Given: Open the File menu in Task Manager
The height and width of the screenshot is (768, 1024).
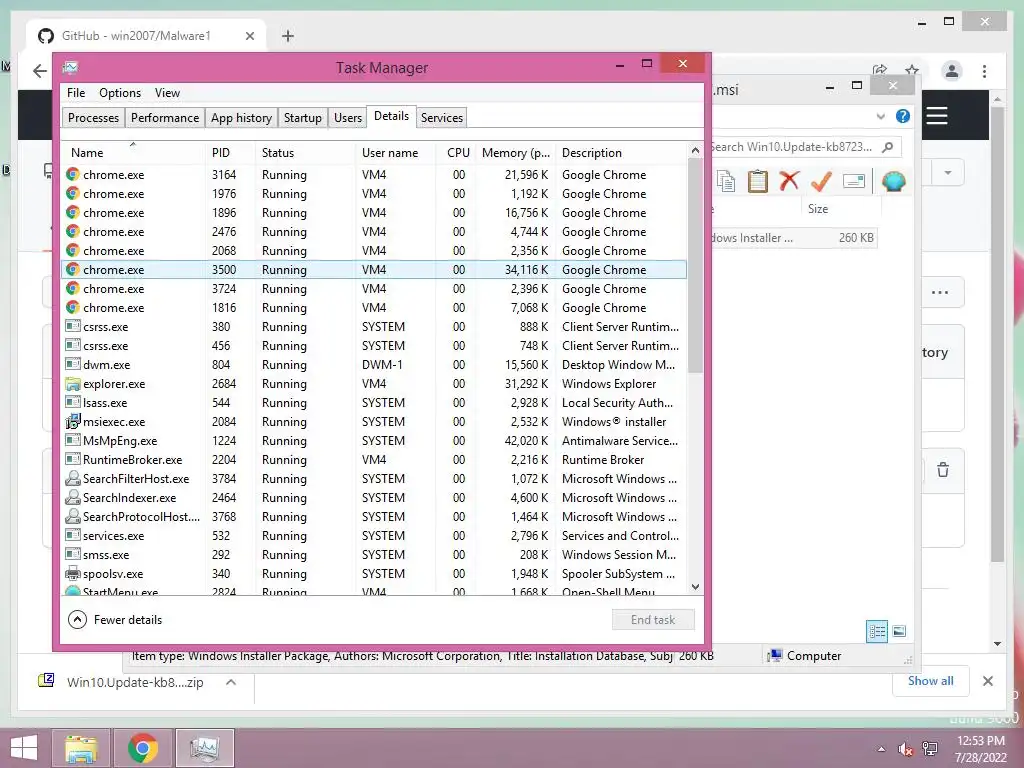Looking at the screenshot, I should tap(76, 93).
